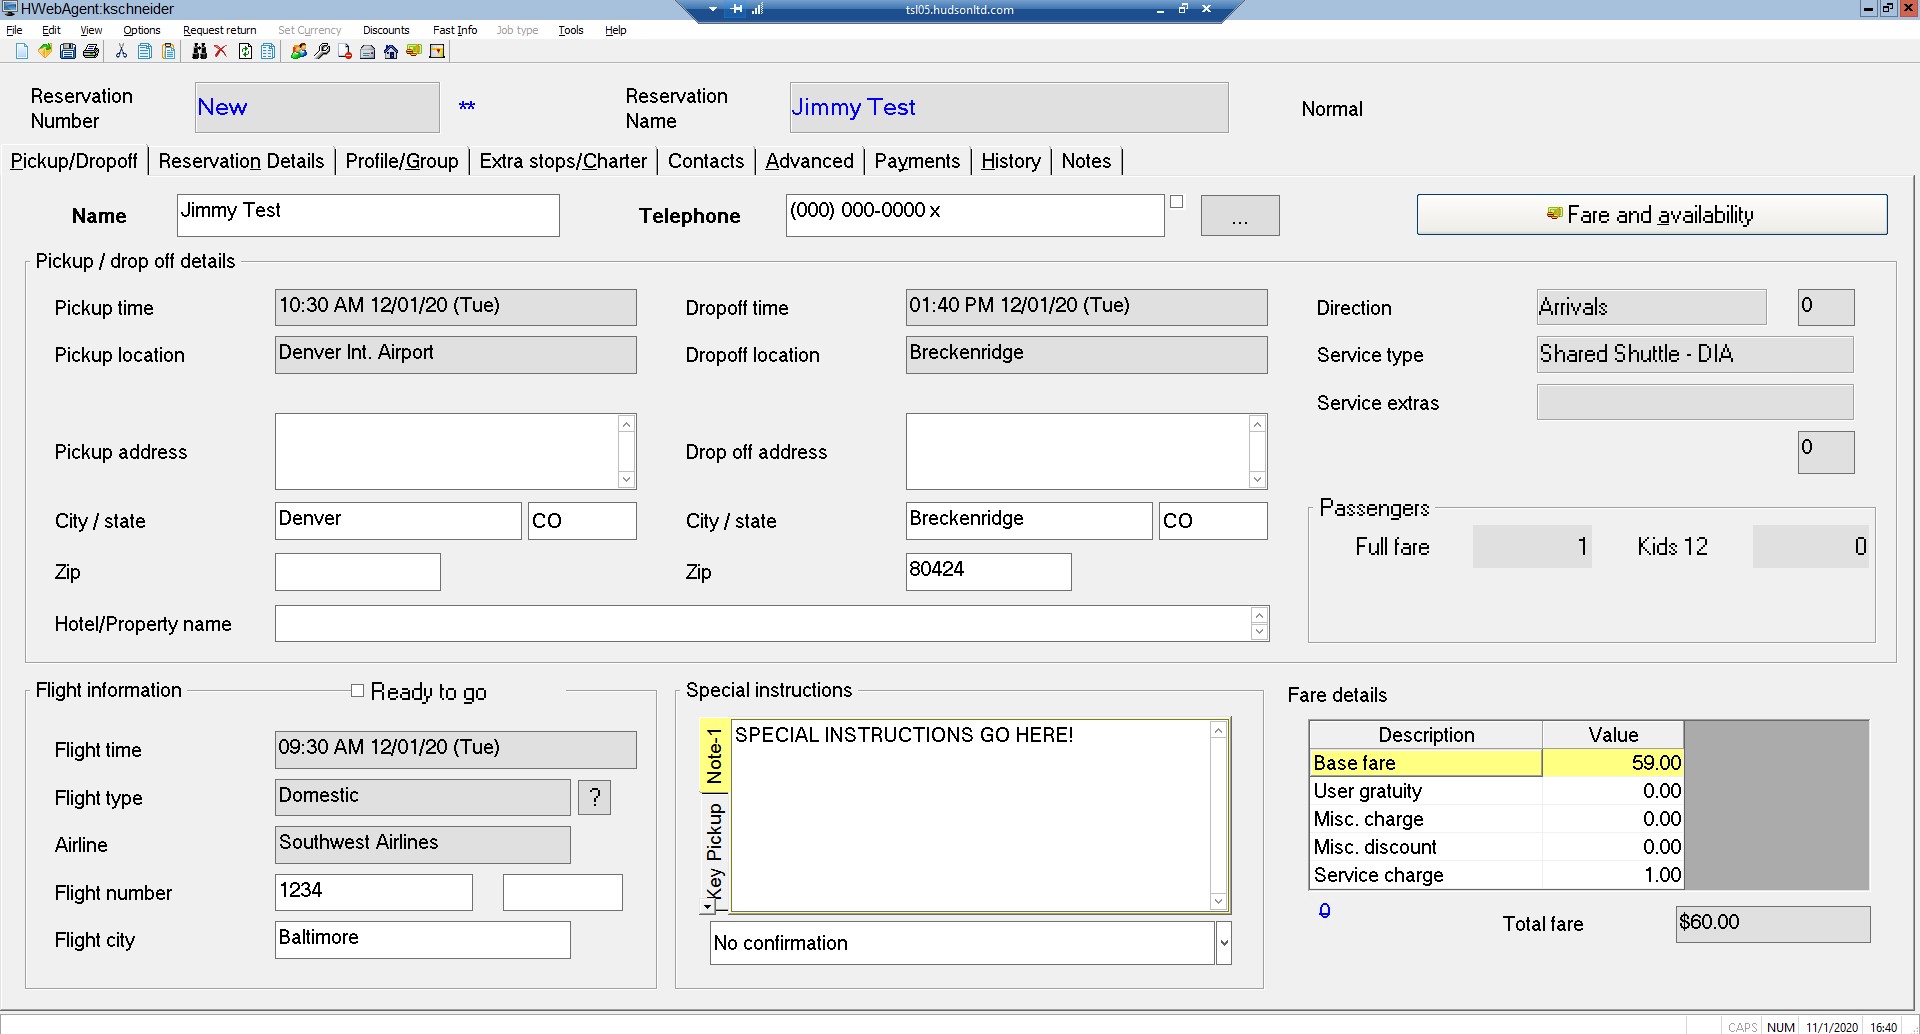The width and height of the screenshot is (1920, 1034).
Task: Click the Print icon in toolbar
Action: click(91, 51)
